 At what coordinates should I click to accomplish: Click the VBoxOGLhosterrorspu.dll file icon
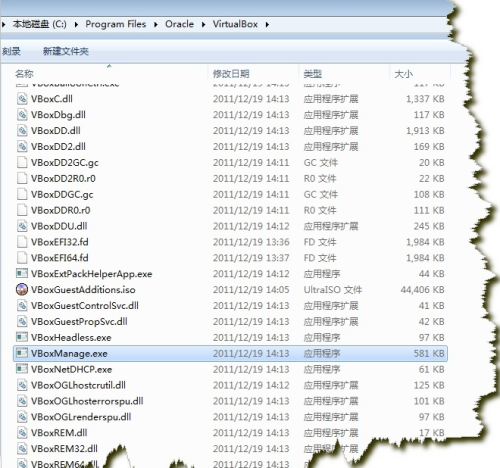pyautogui.click(x=22, y=401)
